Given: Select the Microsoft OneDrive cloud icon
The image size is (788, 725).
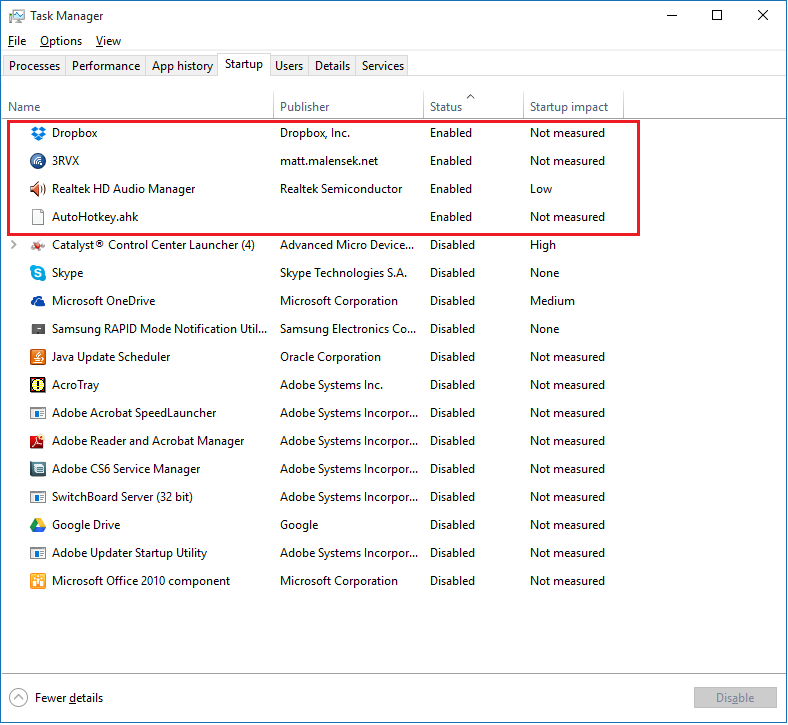Looking at the screenshot, I should [38, 301].
